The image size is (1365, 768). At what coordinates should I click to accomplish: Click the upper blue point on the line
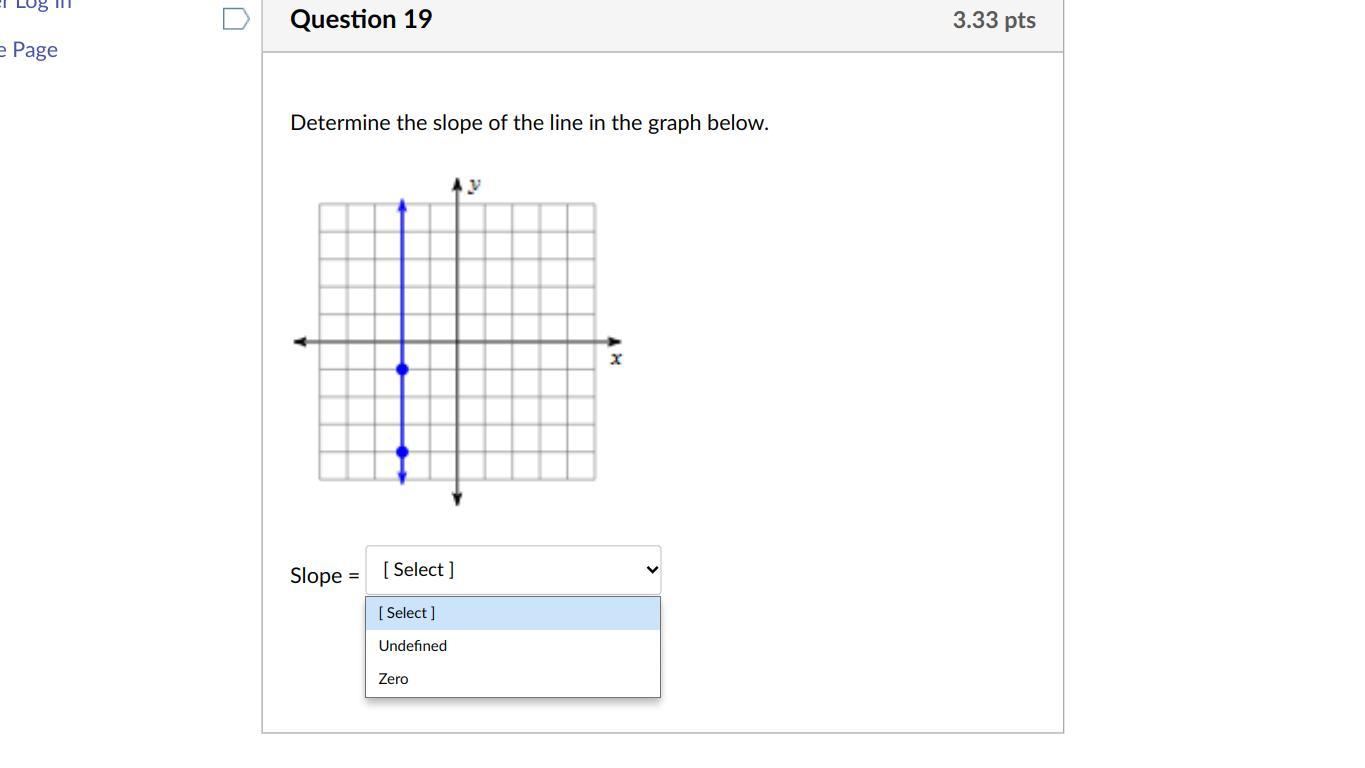point(402,370)
